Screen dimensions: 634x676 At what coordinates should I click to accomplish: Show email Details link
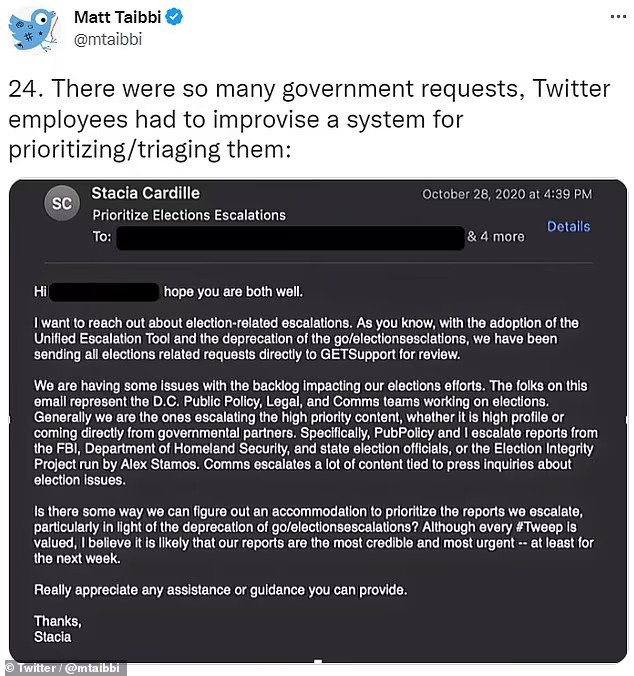tap(568, 226)
